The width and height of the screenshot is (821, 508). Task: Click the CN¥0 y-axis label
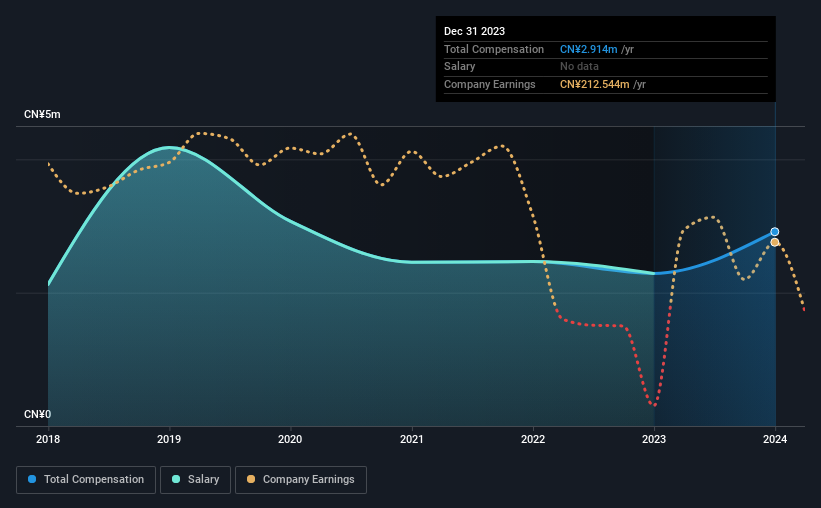pos(38,414)
